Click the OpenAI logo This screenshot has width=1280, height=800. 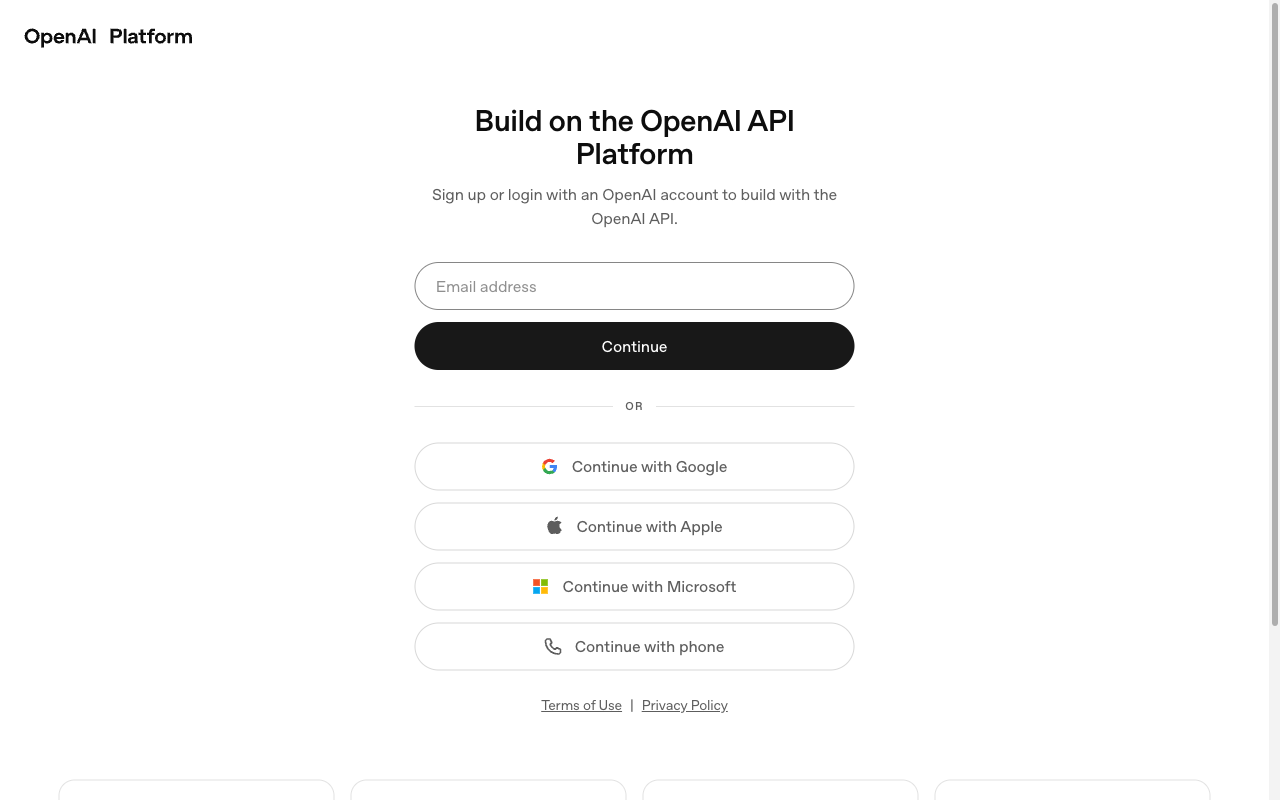coord(60,36)
